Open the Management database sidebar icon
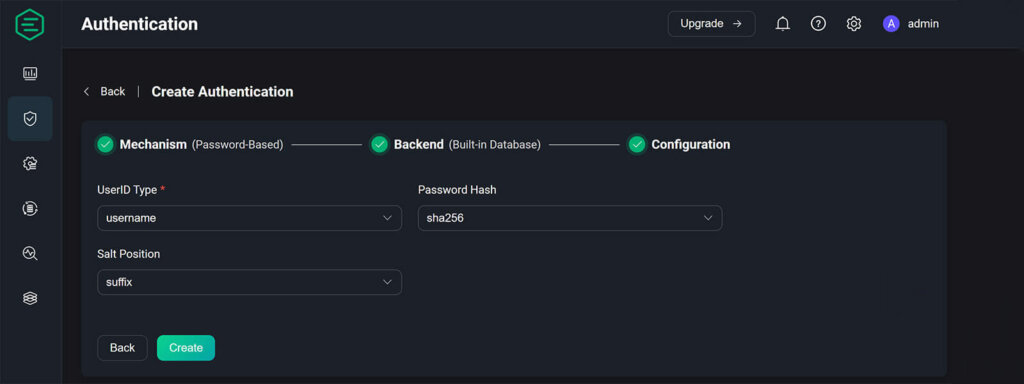This screenshot has height=384, width=1024. click(x=30, y=208)
